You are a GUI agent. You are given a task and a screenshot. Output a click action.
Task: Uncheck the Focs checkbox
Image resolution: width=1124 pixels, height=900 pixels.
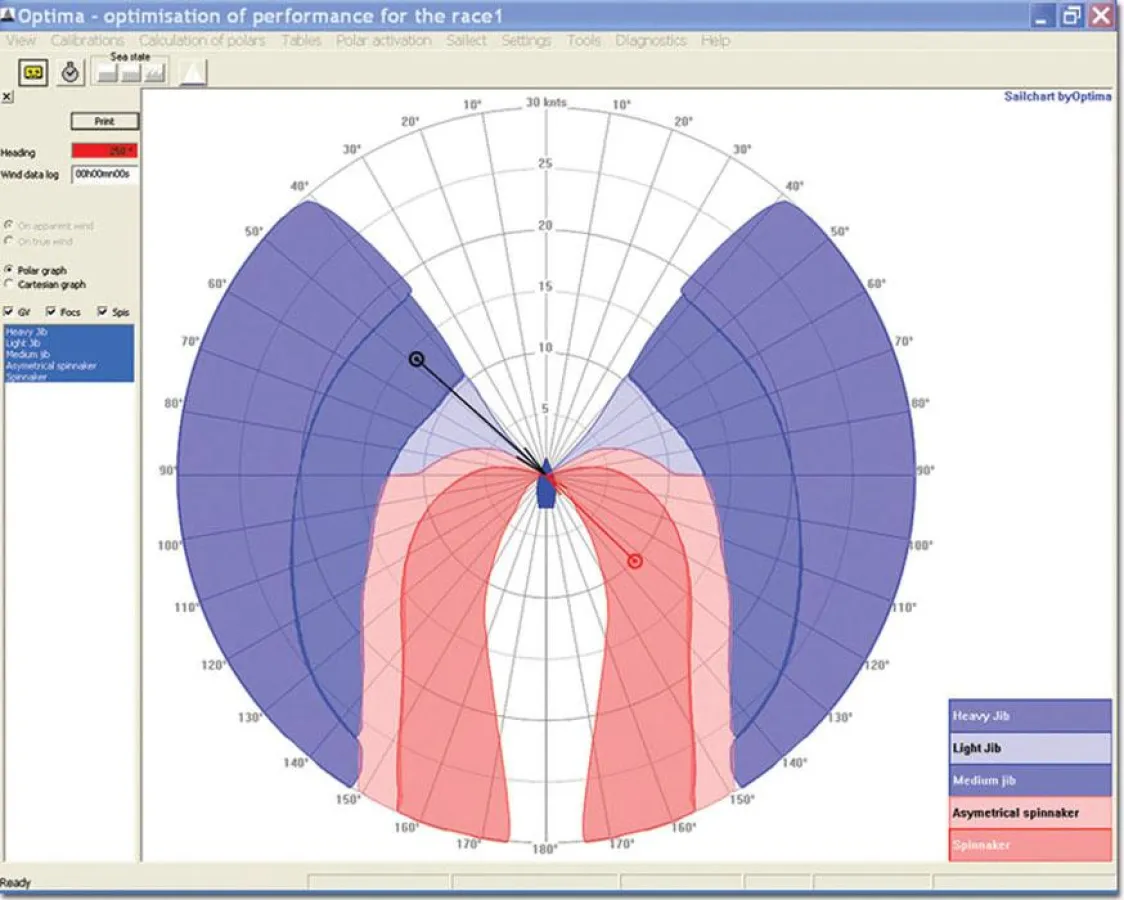pos(50,312)
